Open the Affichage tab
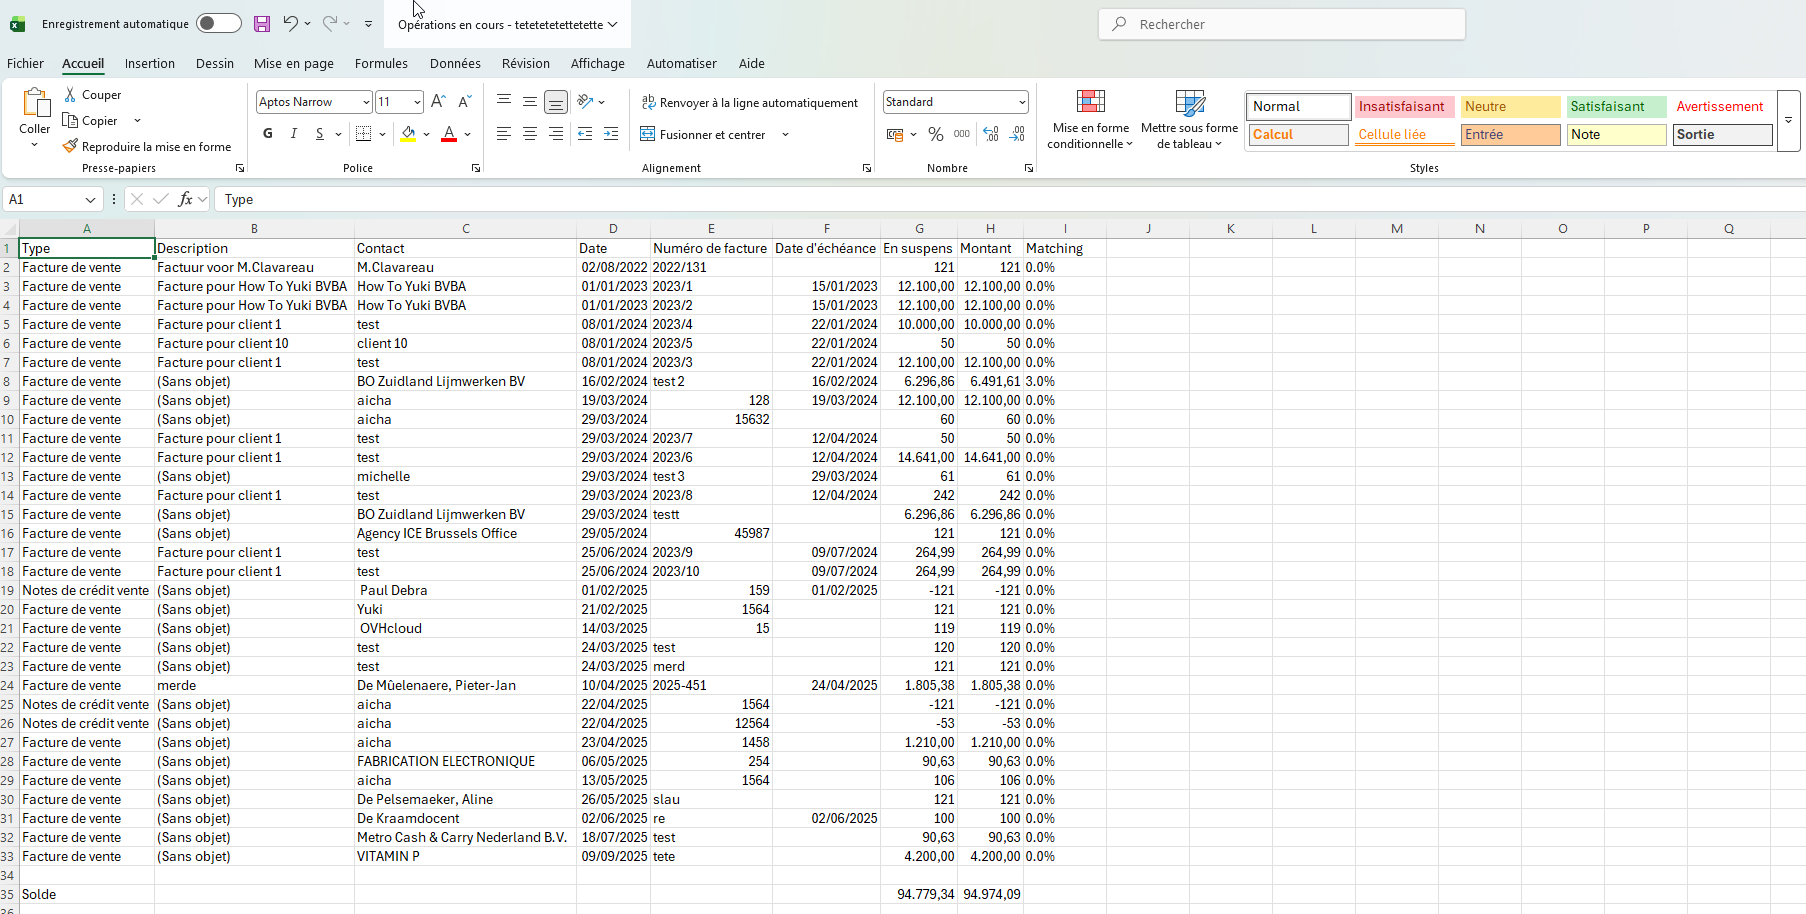The image size is (1806, 914). click(x=598, y=63)
